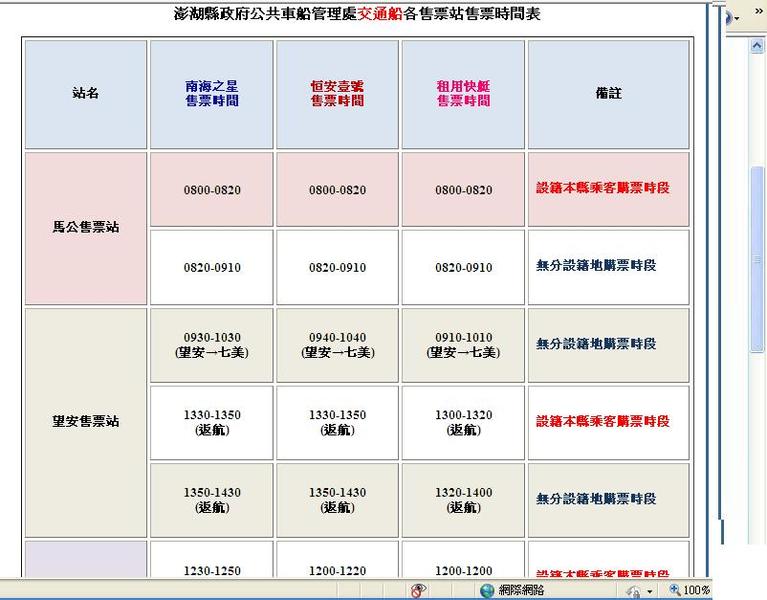767x600 pixels.
Task: Click the 網際網路 zone label in status bar
Action: point(521,590)
